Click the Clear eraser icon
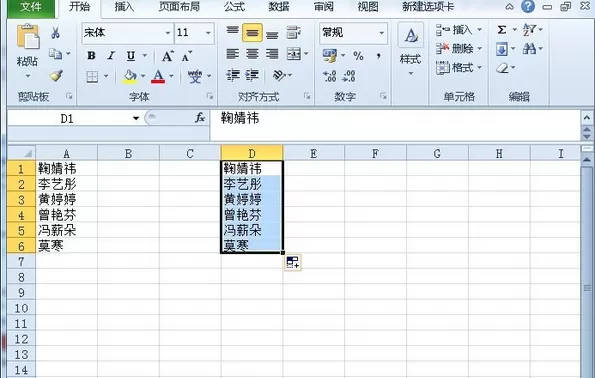This screenshot has height=378, width=595. point(502,68)
